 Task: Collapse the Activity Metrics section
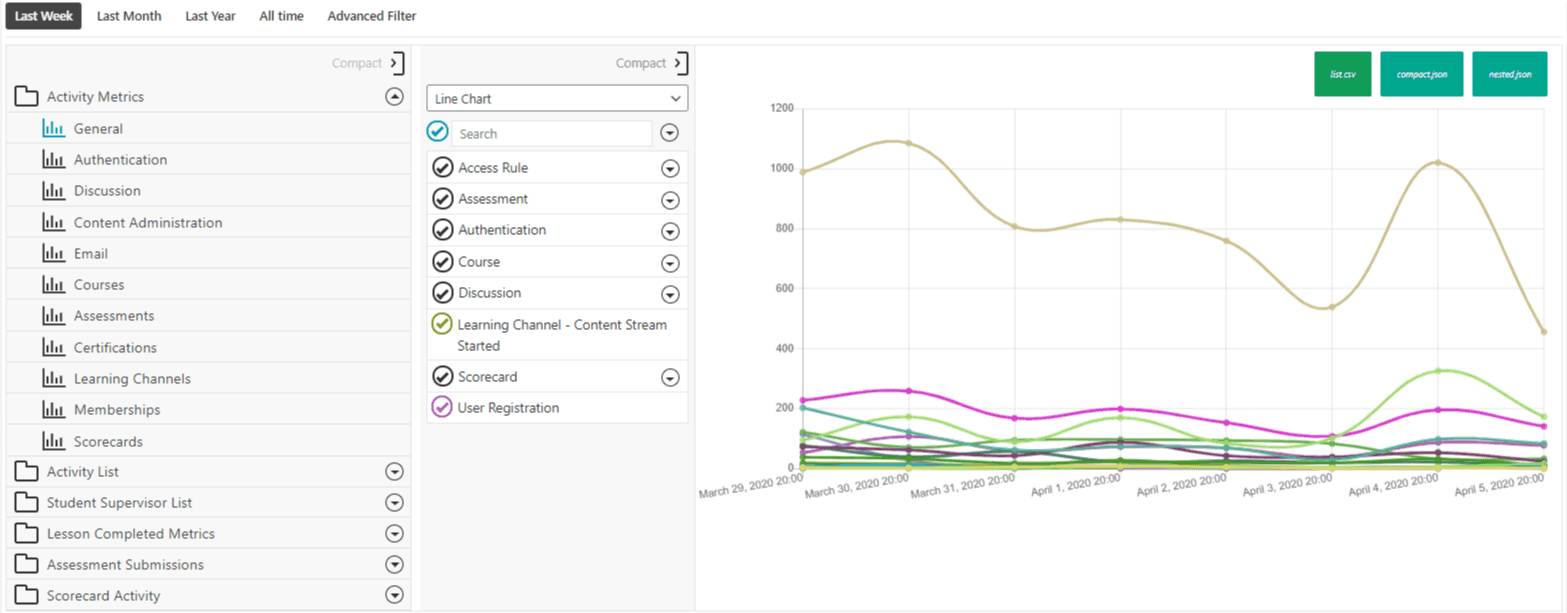394,96
